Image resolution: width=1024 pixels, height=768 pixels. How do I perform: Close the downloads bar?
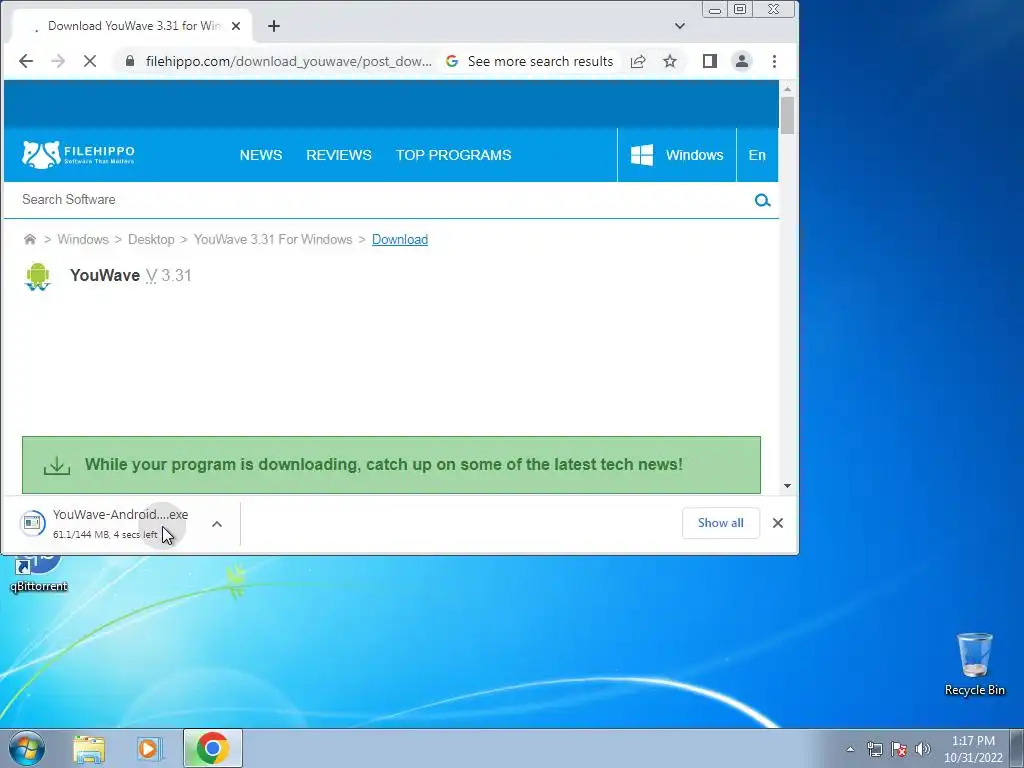(778, 523)
